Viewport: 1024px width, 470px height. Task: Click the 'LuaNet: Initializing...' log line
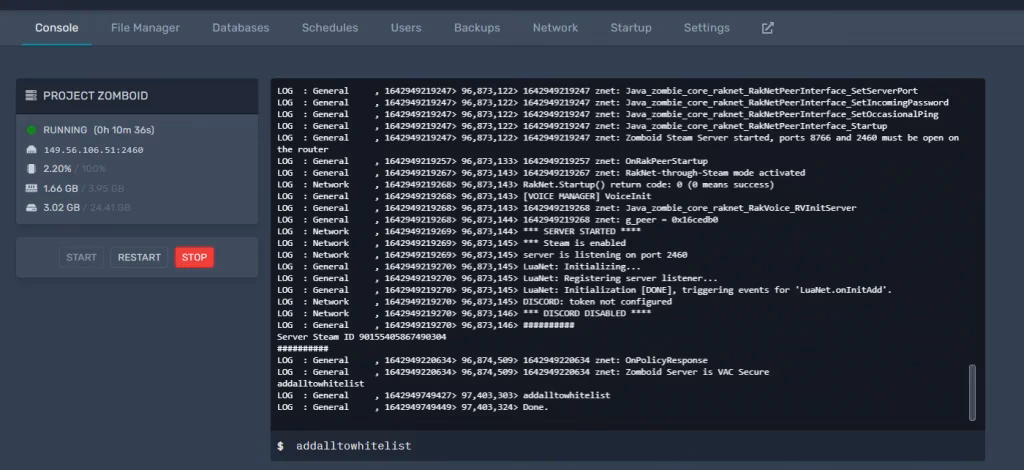[x=458, y=267]
